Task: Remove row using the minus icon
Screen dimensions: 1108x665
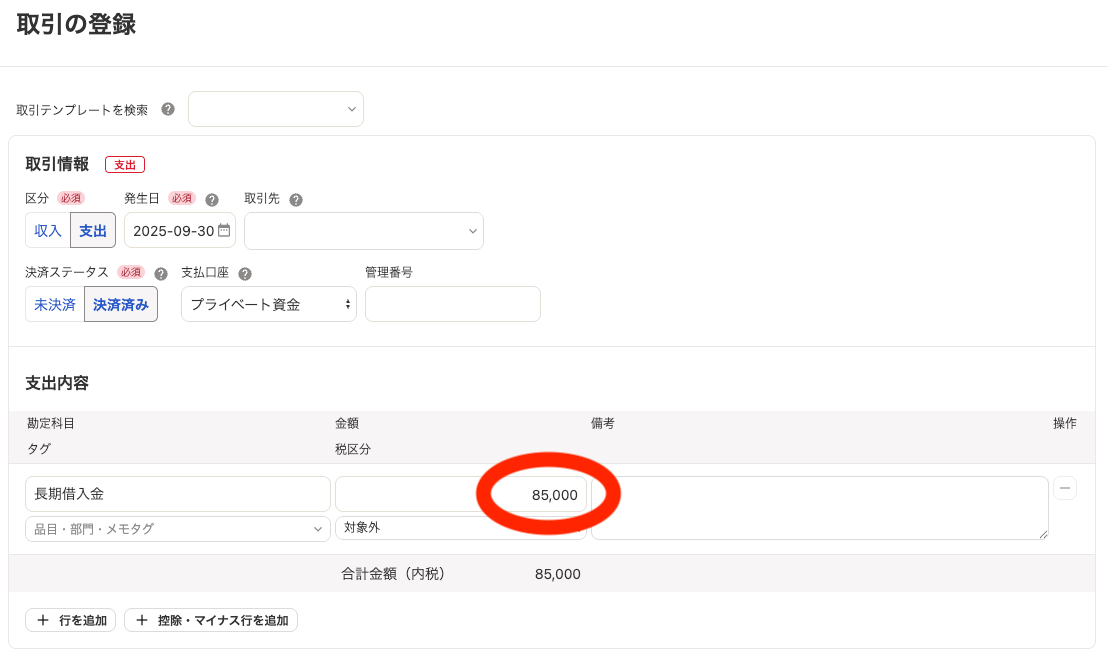Action: (1066, 488)
